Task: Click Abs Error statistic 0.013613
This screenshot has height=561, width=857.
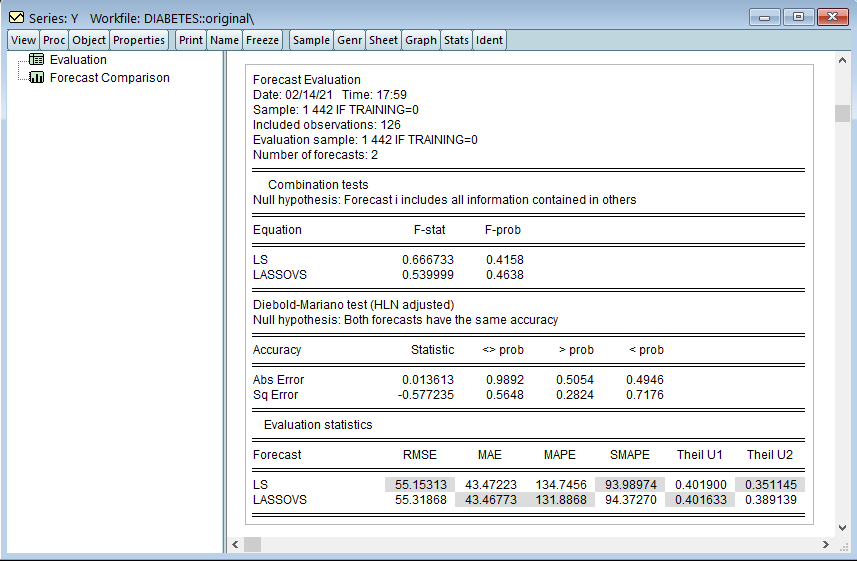Action: tap(428, 379)
